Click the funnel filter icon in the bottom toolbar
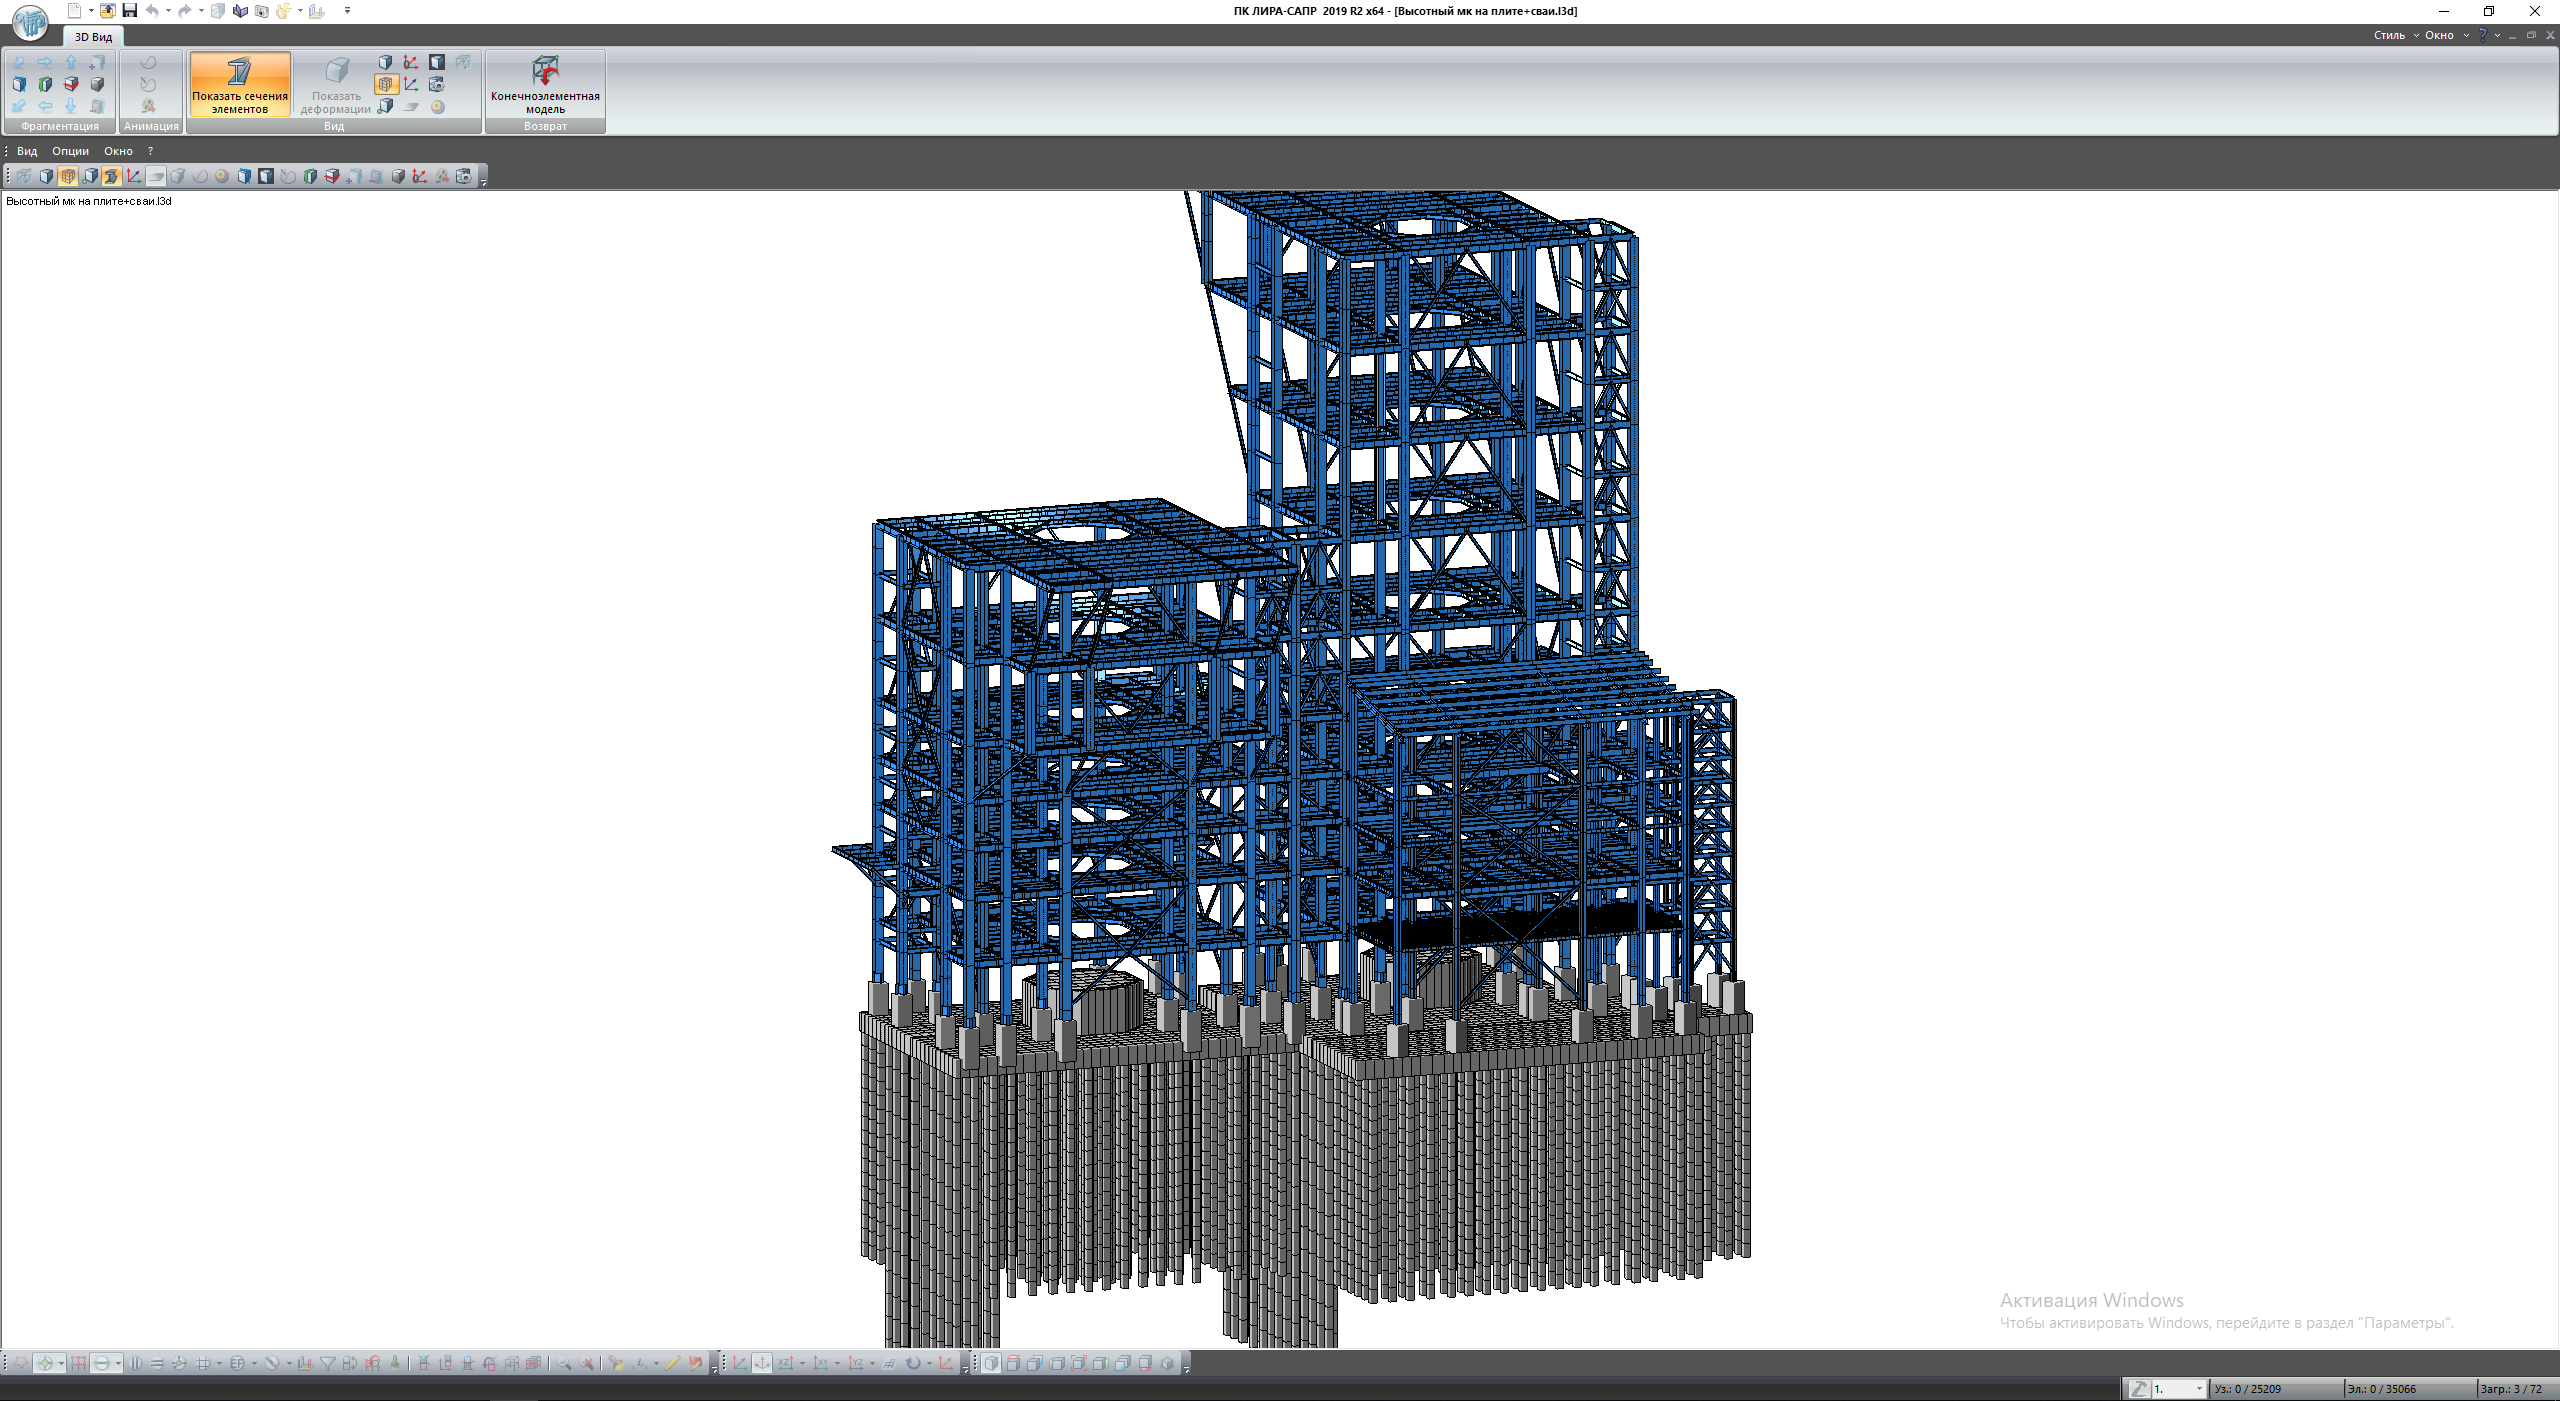Viewport: 2560px width, 1401px height. [327, 1364]
